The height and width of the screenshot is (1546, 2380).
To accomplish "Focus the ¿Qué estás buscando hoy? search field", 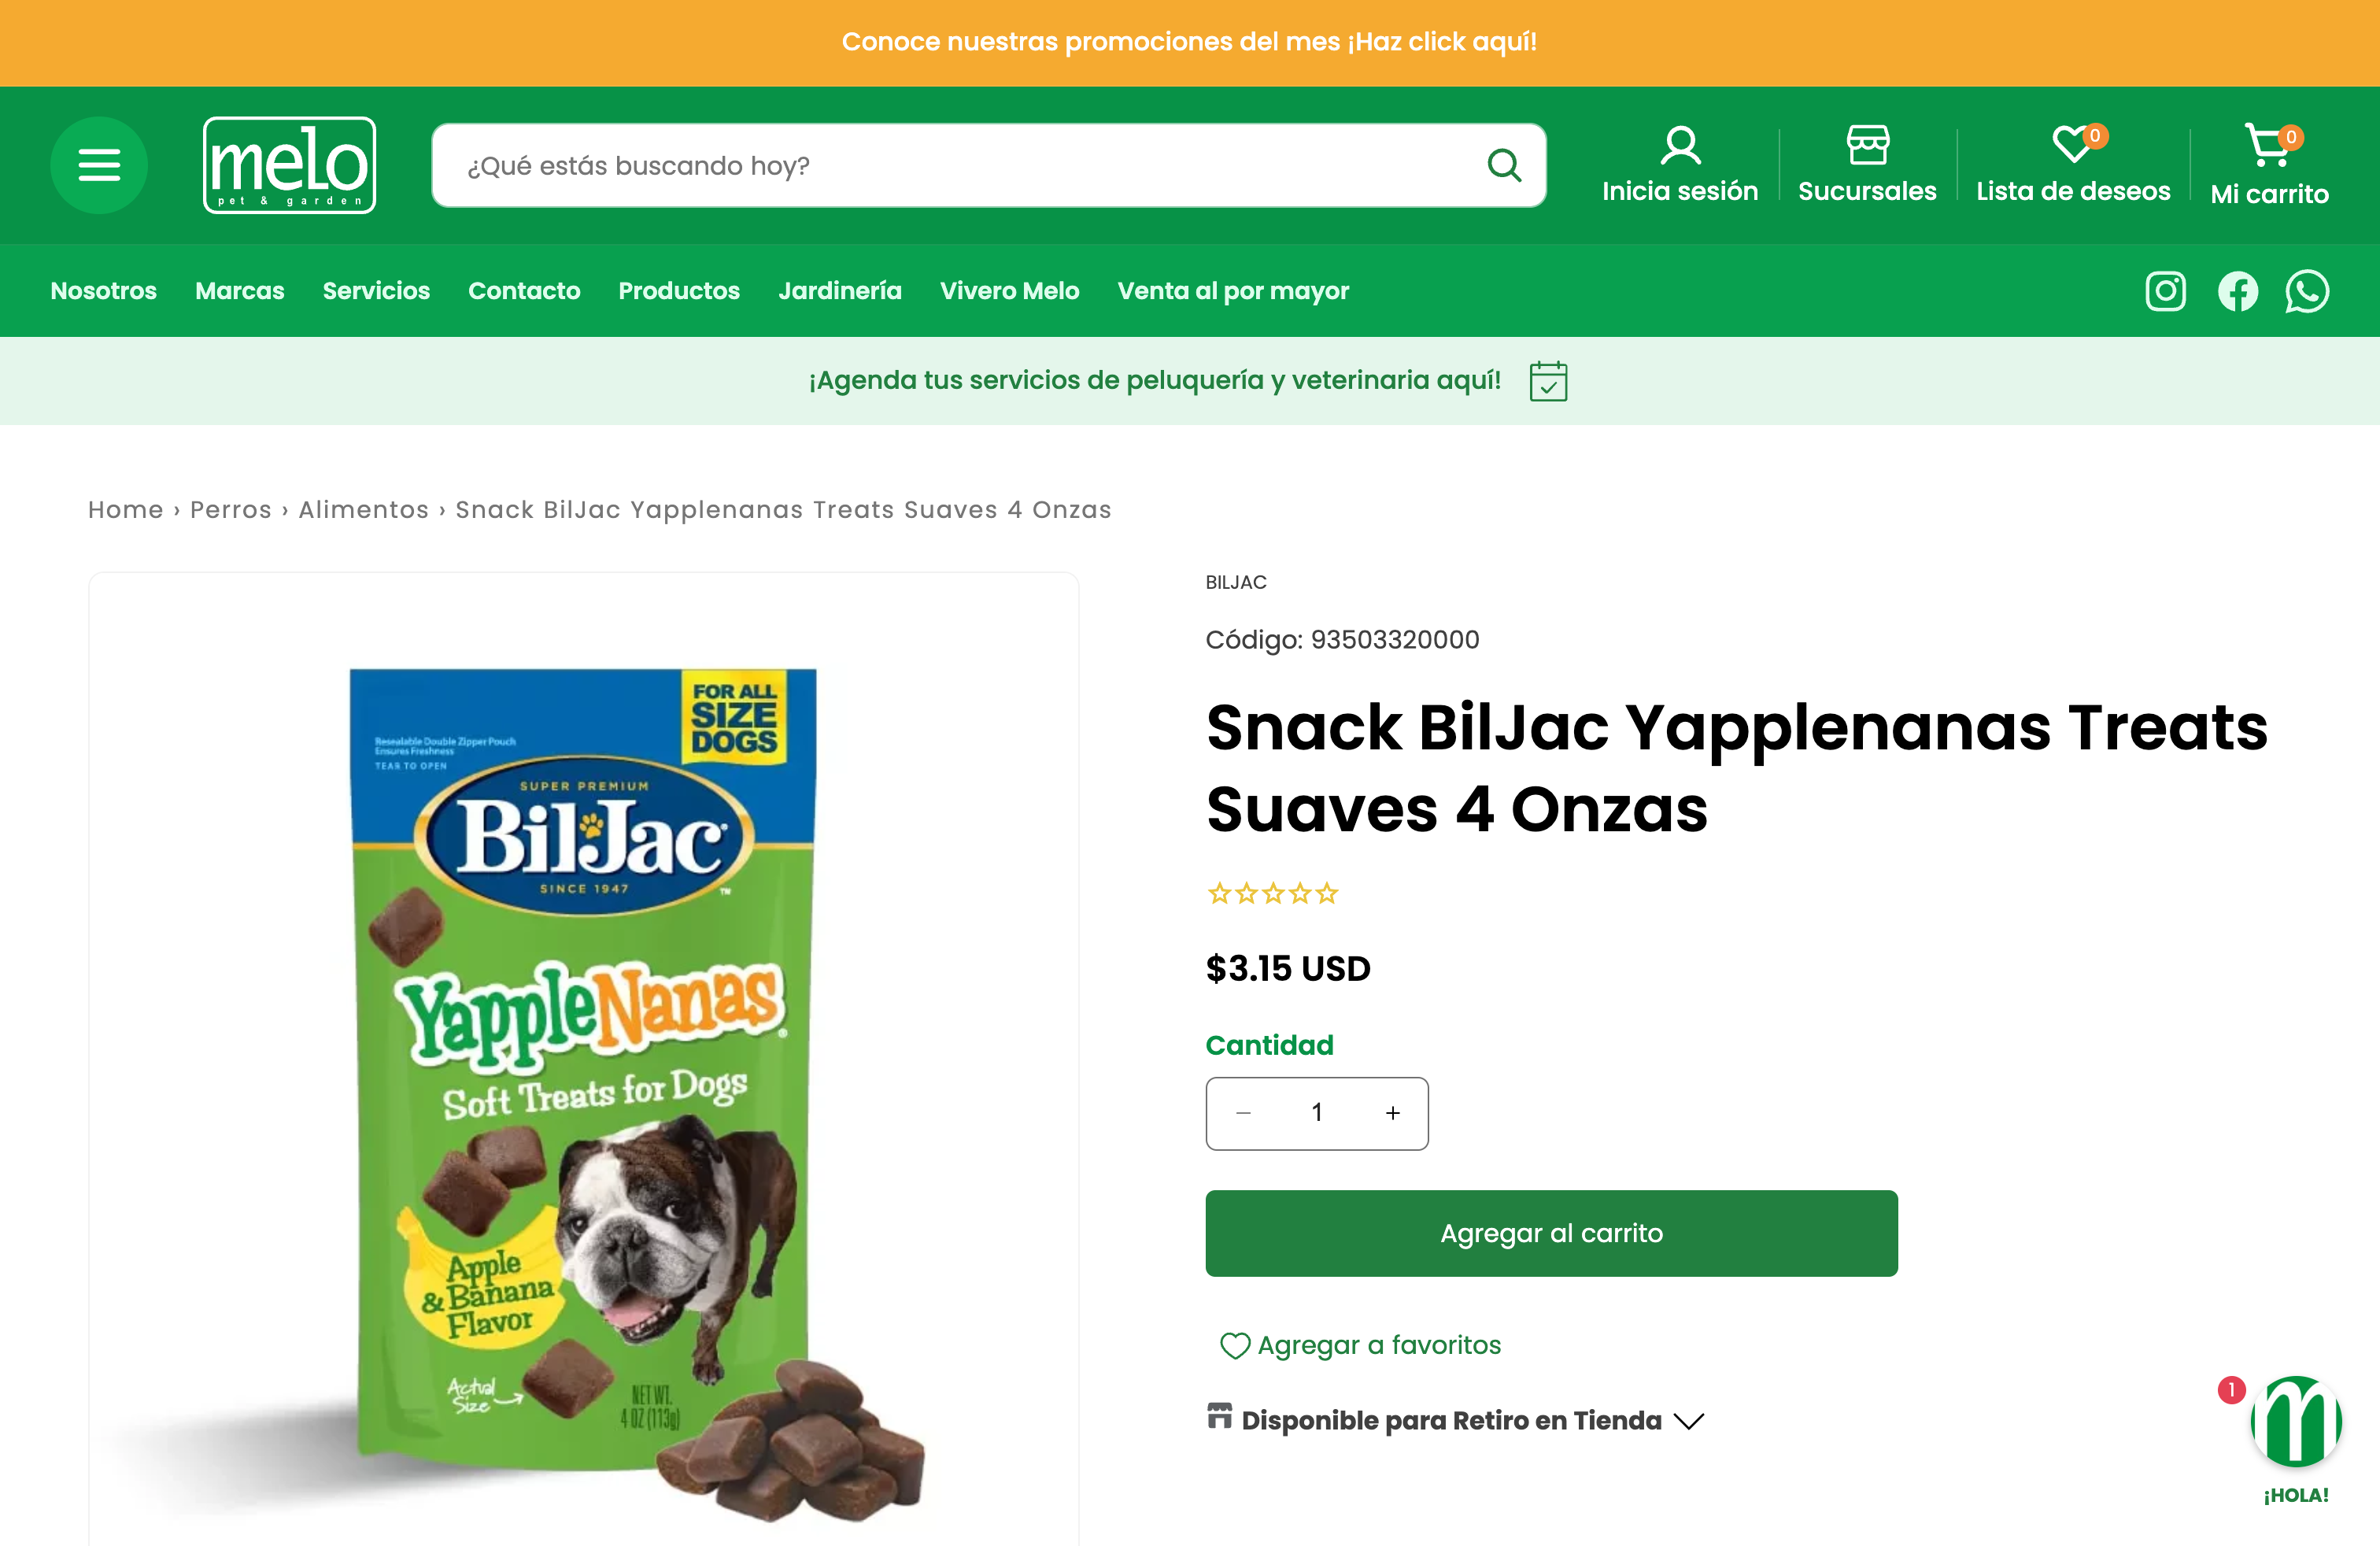I will 960,165.
